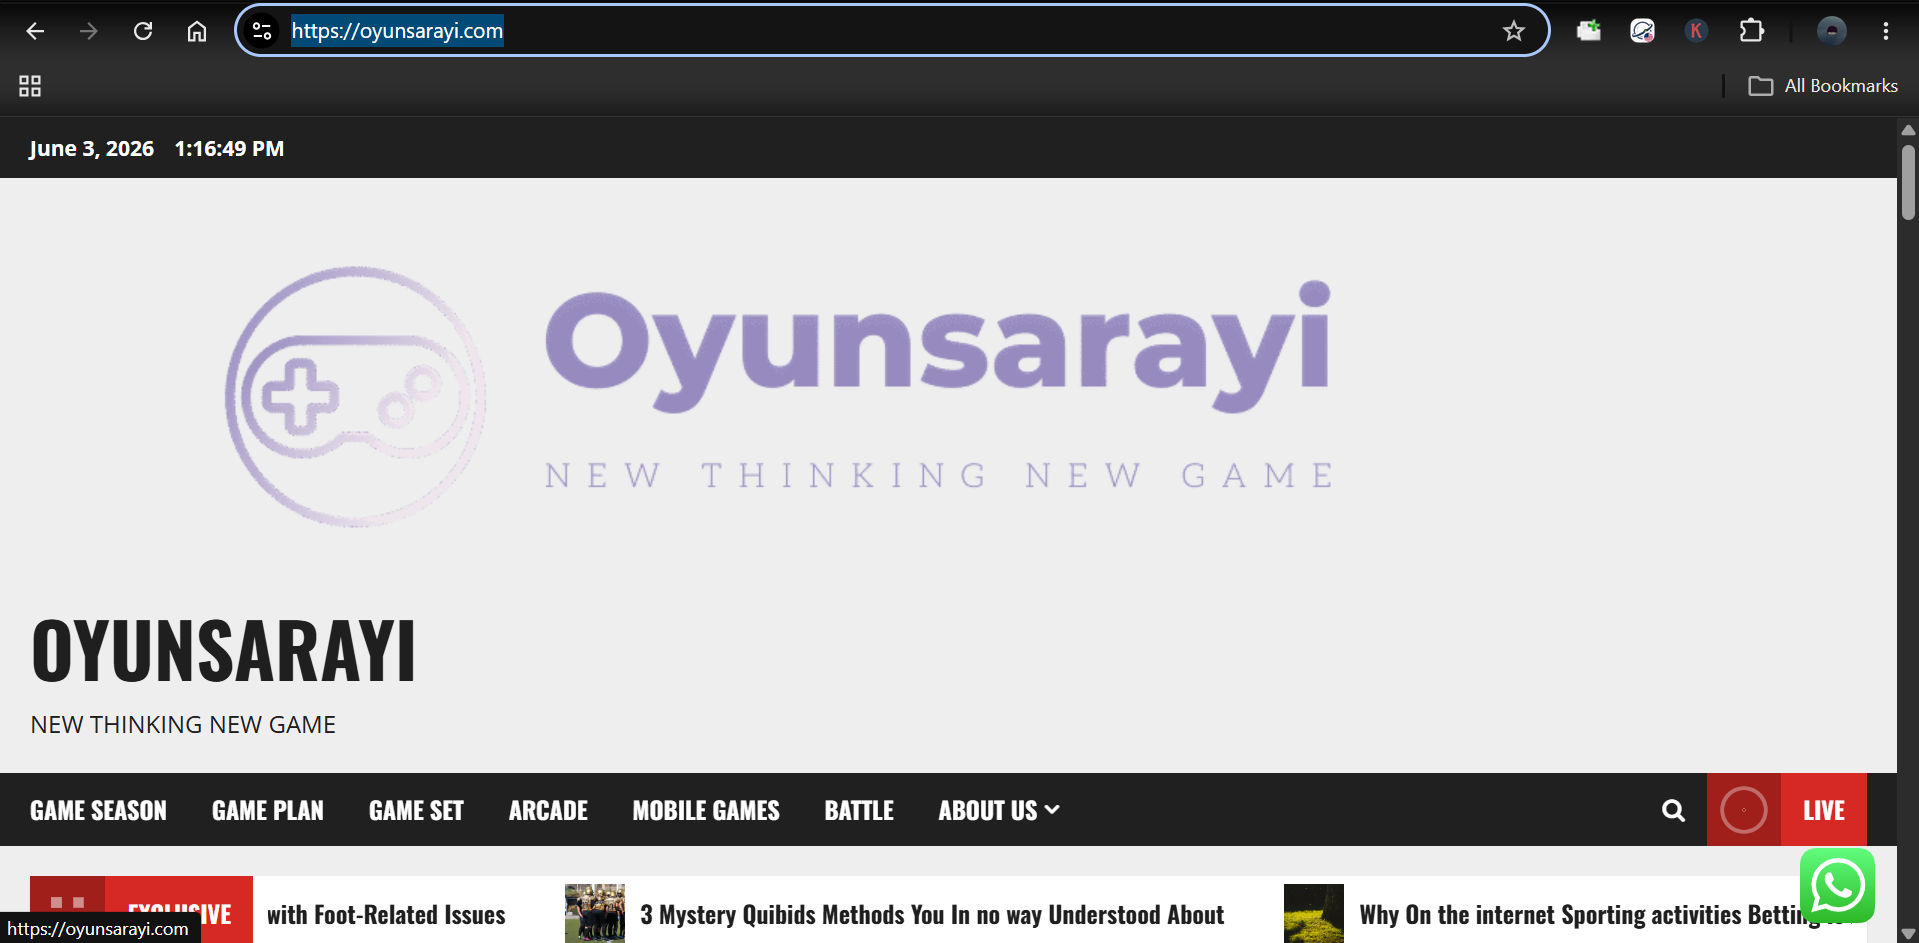The image size is (1919, 943).
Task: Open the green-plus extension icon
Action: click(1588, 31)
